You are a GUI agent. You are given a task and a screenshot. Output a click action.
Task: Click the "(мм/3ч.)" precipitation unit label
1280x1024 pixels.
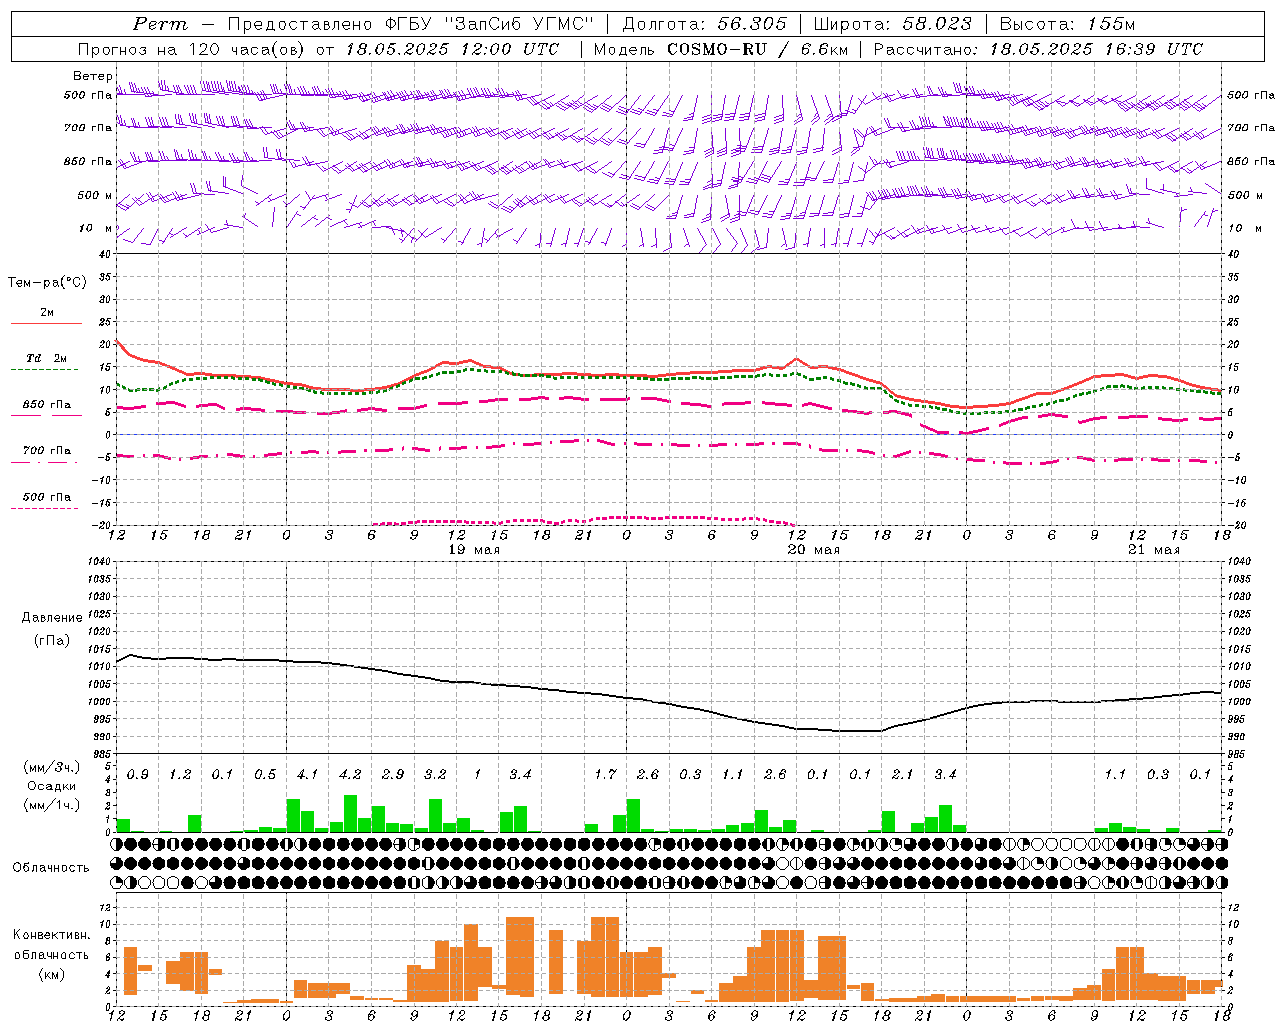click(51, 767)
